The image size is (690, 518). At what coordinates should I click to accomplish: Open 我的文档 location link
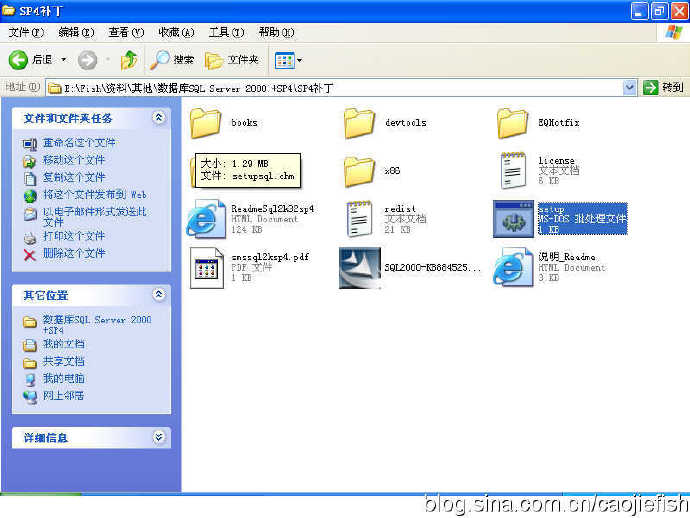click(x=63, y=344)
